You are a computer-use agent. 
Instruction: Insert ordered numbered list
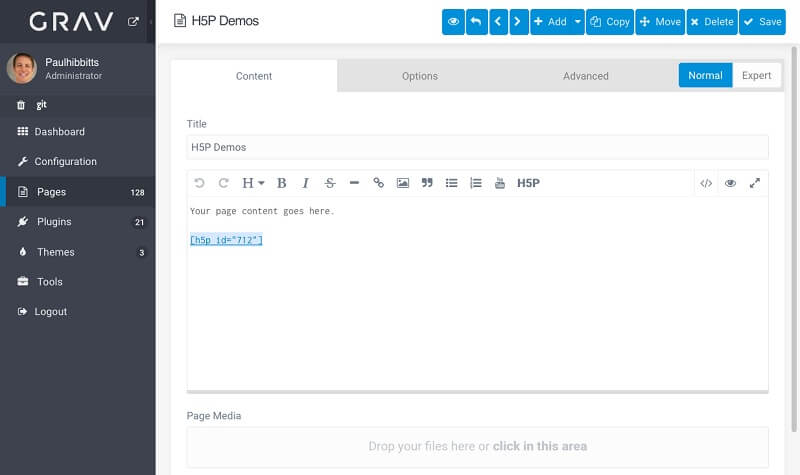(476, 183)
